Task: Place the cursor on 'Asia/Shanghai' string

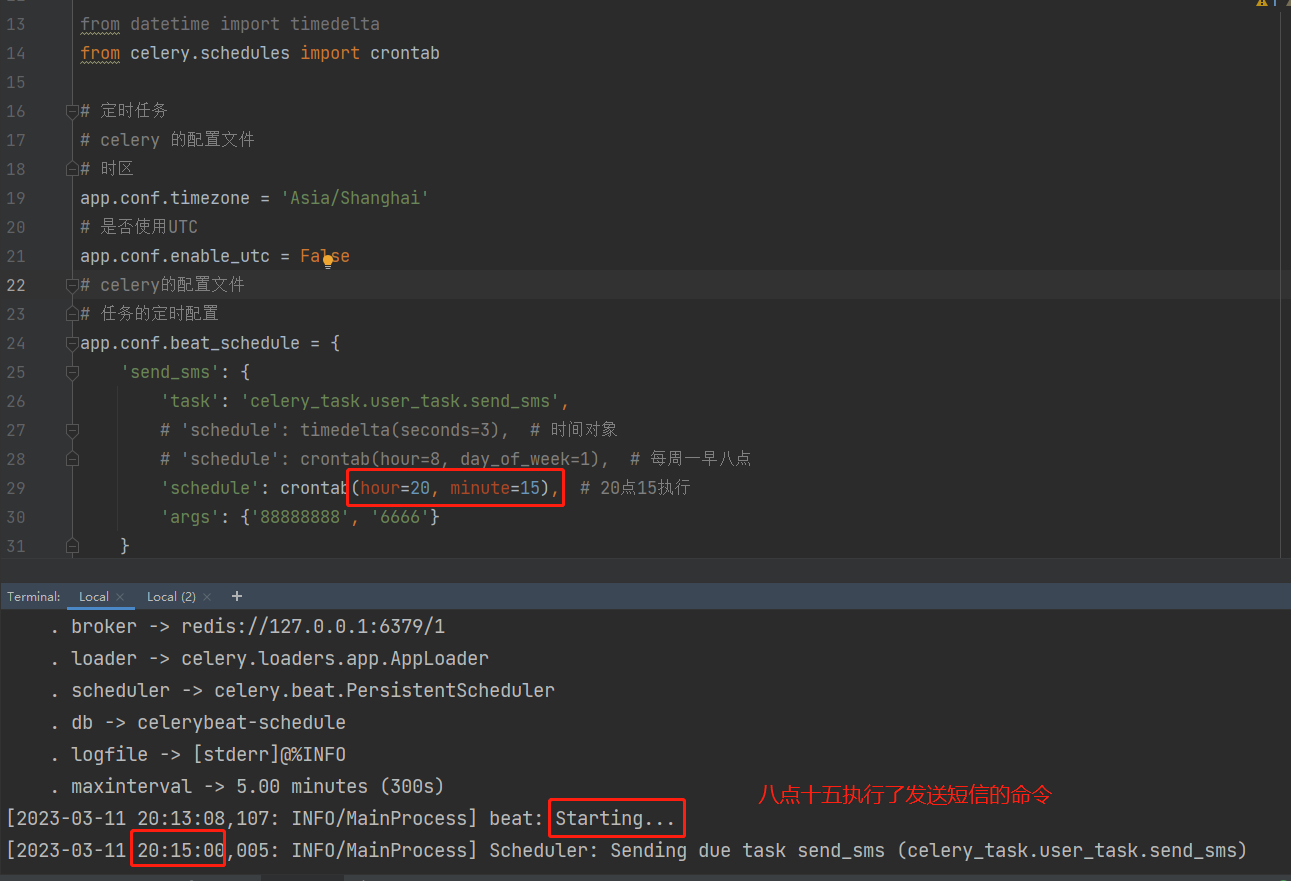Action: [x=355, y=198]
